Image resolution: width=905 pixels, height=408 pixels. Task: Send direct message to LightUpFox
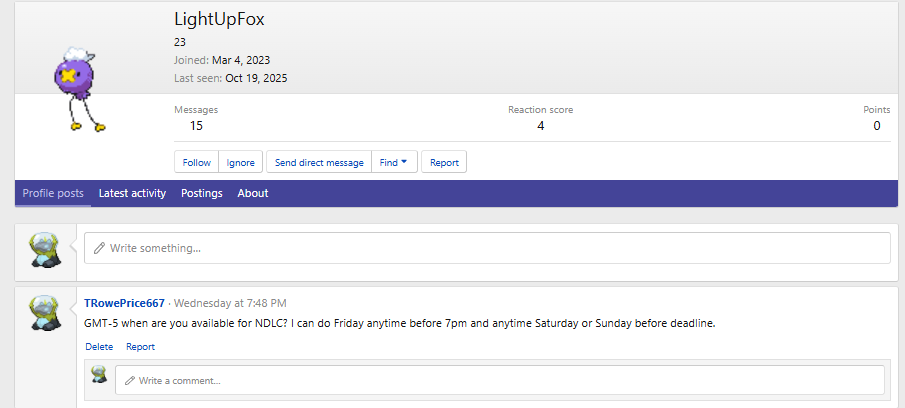(x=319, y=162)
